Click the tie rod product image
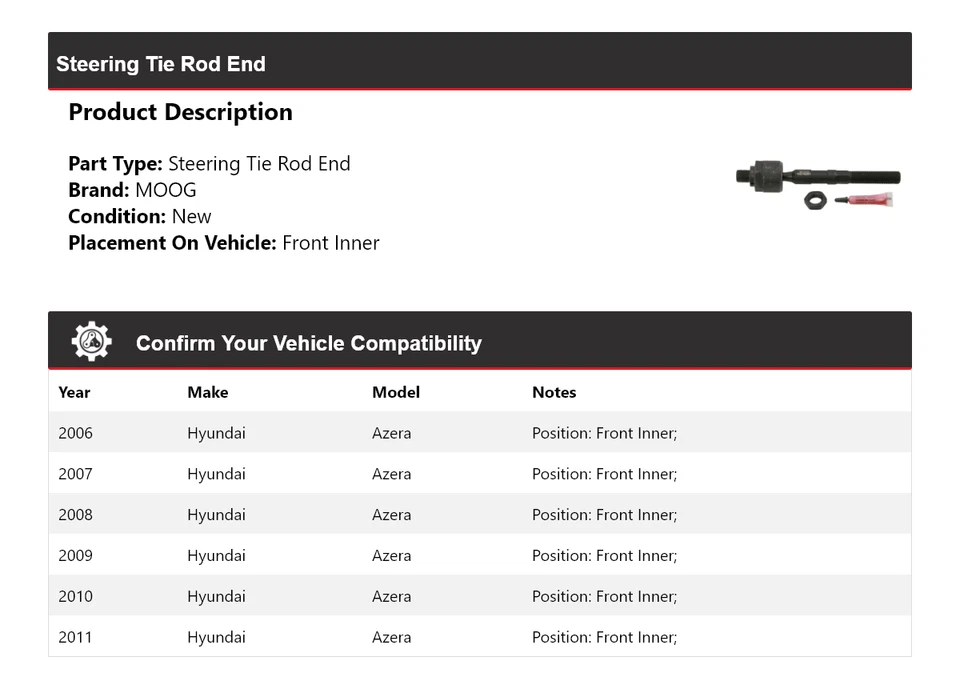Viewport: 960px width, 689px height. tap(818, 185)
